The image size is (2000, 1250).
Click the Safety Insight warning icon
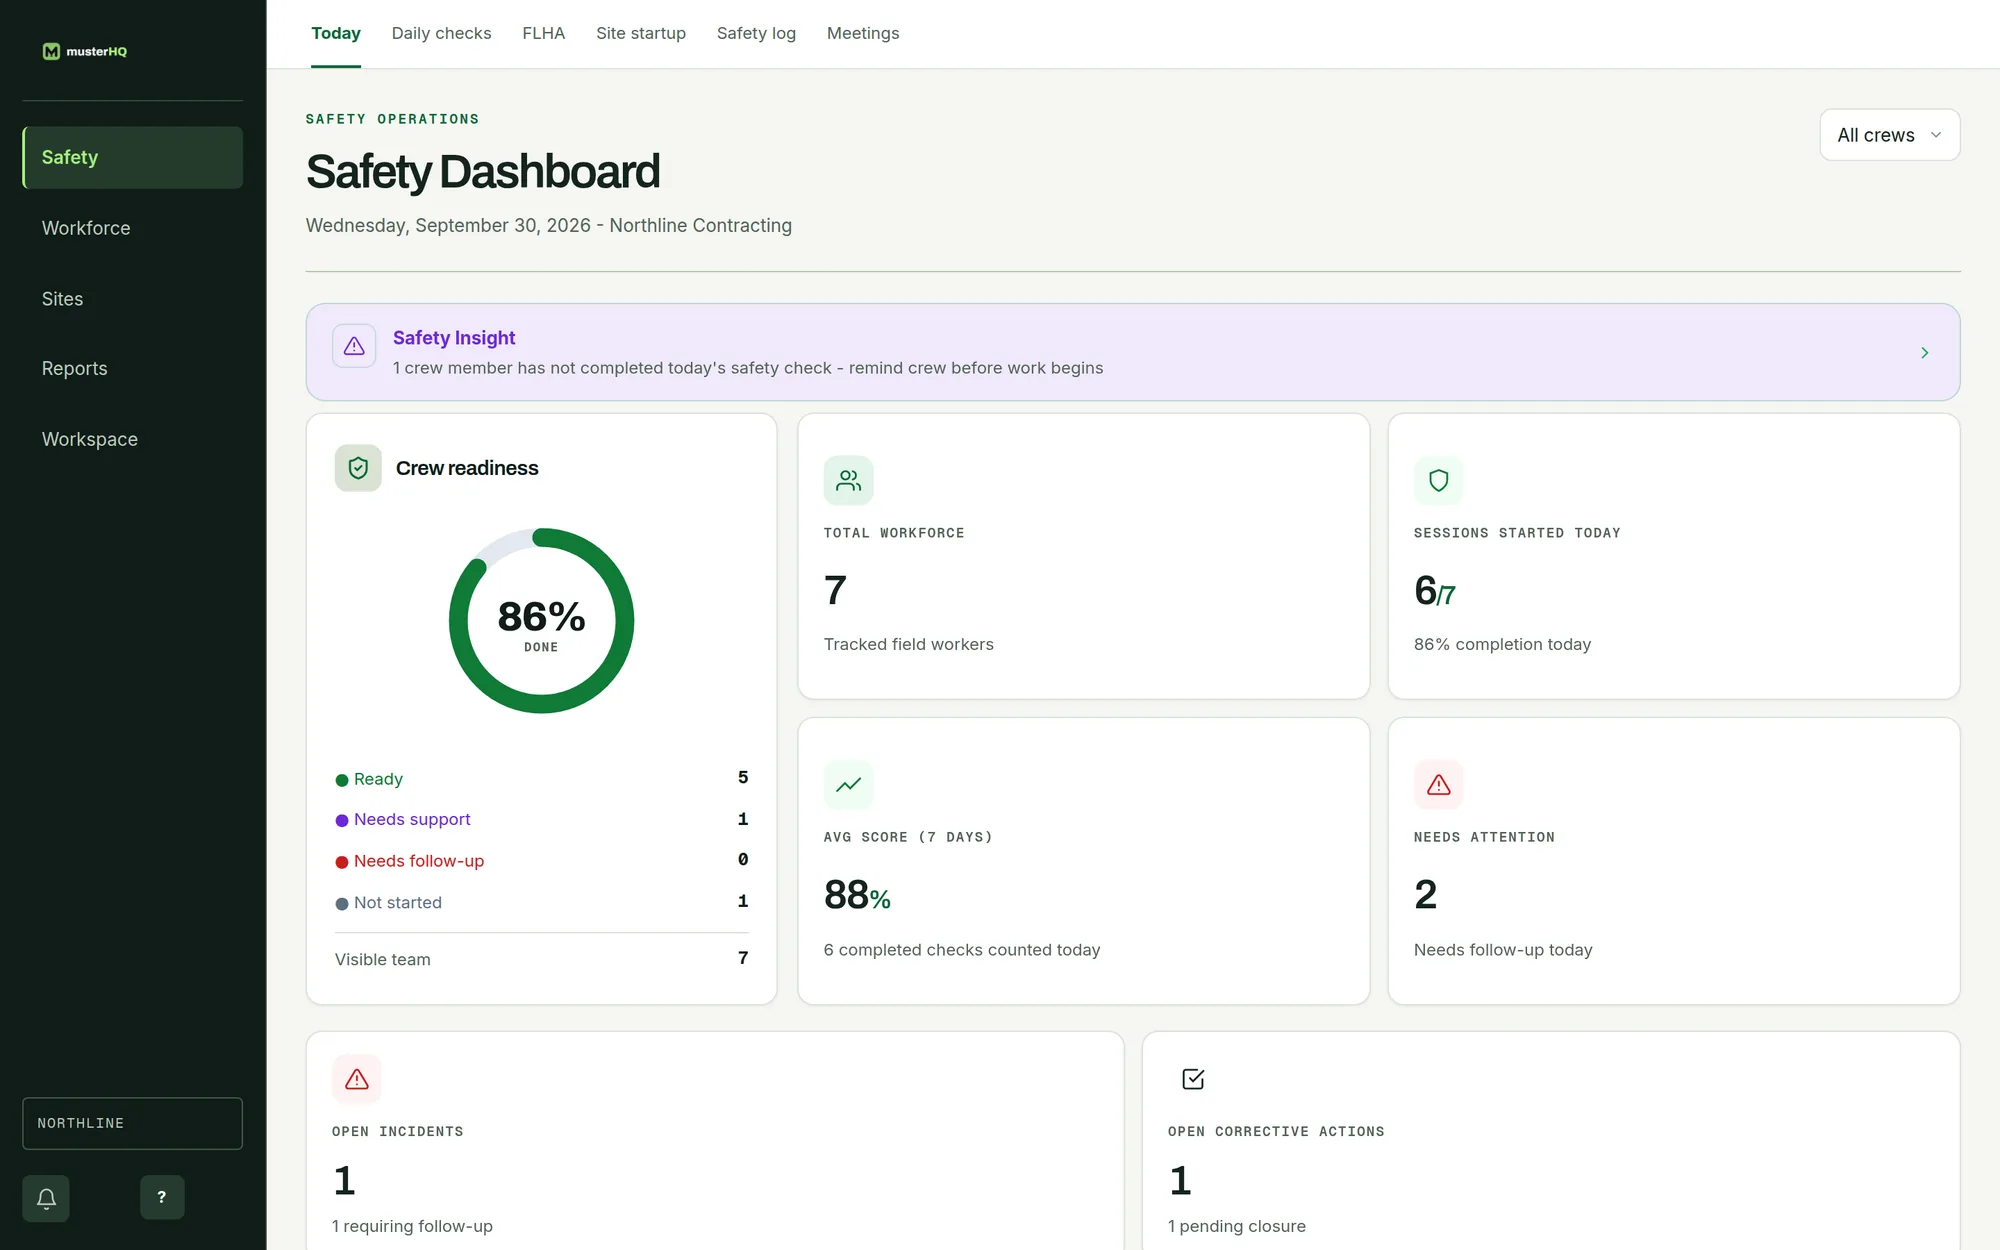(354, 346)
